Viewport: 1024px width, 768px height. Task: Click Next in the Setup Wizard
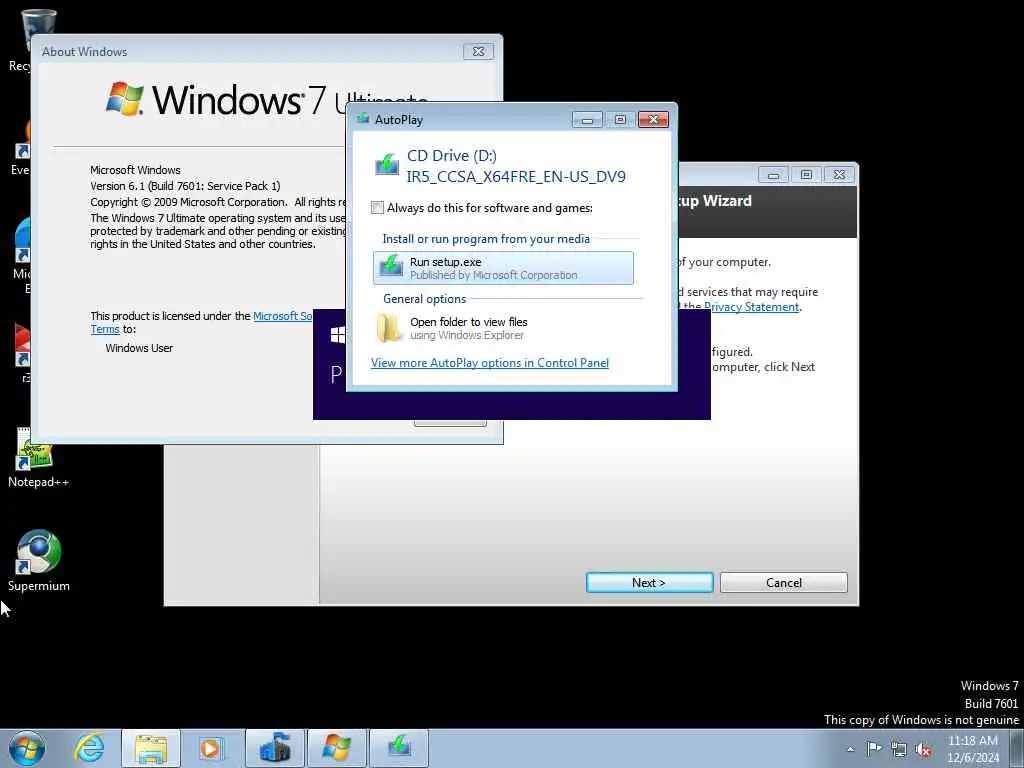tap(649, 583)
